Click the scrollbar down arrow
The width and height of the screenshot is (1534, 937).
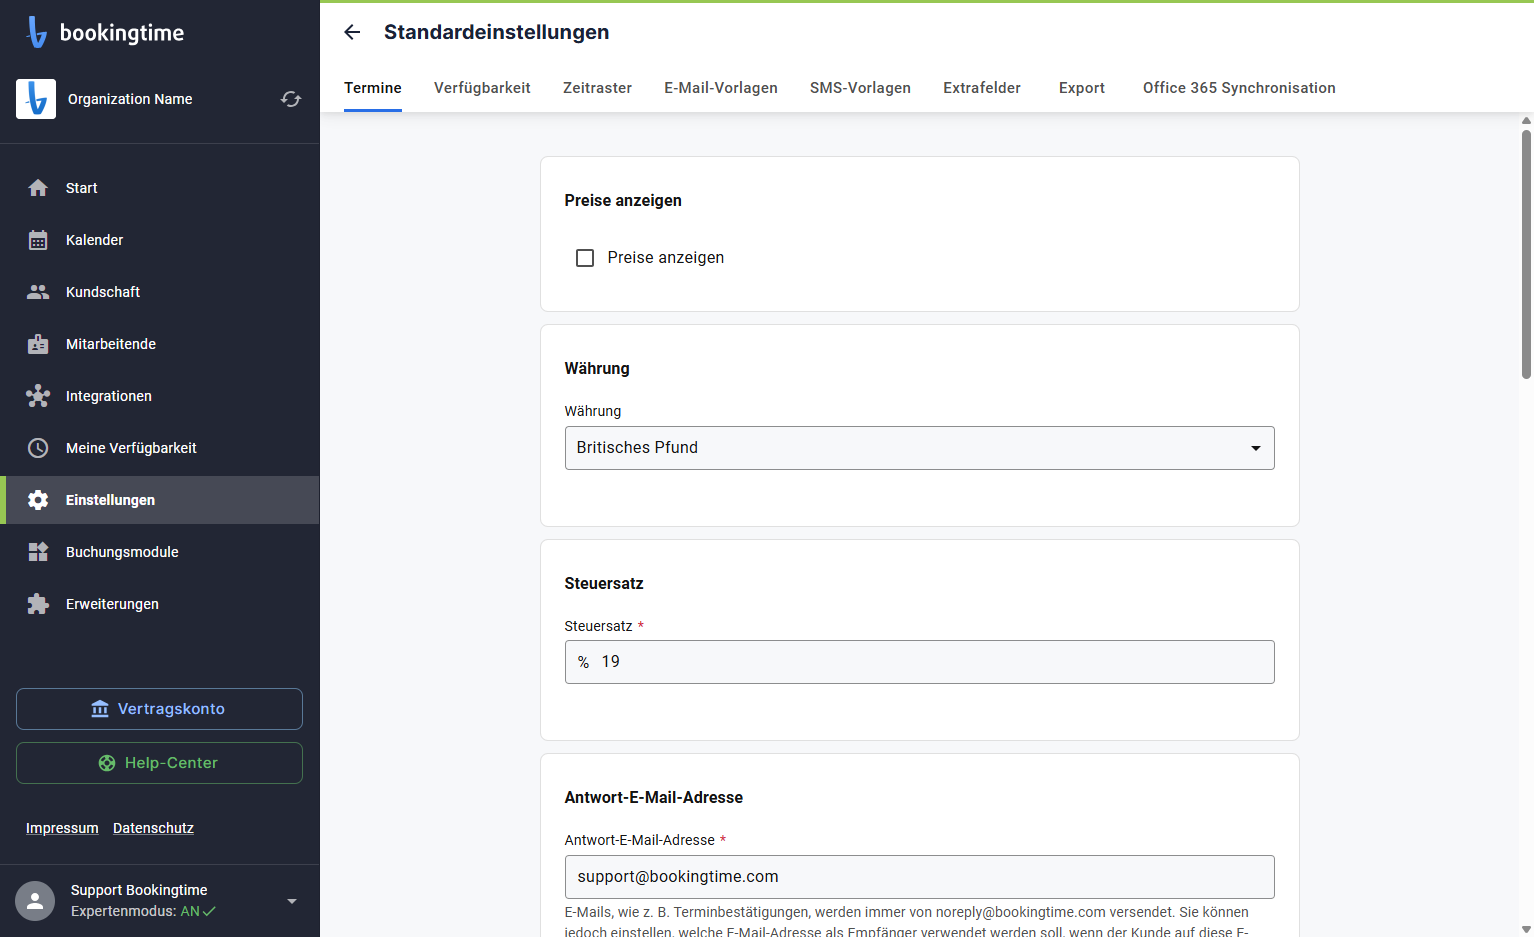tap(1526, 929)
